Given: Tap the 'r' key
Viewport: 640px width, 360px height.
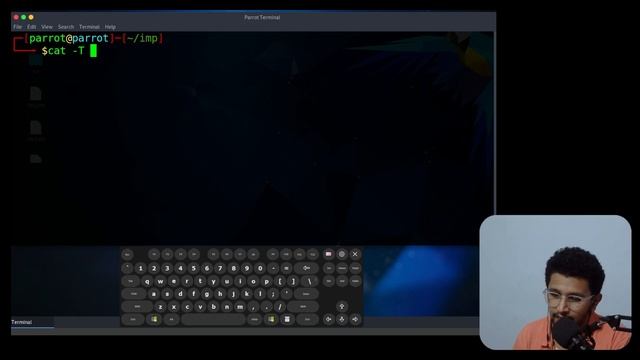Looking at the screenshot, I should (x=187, y=281).
